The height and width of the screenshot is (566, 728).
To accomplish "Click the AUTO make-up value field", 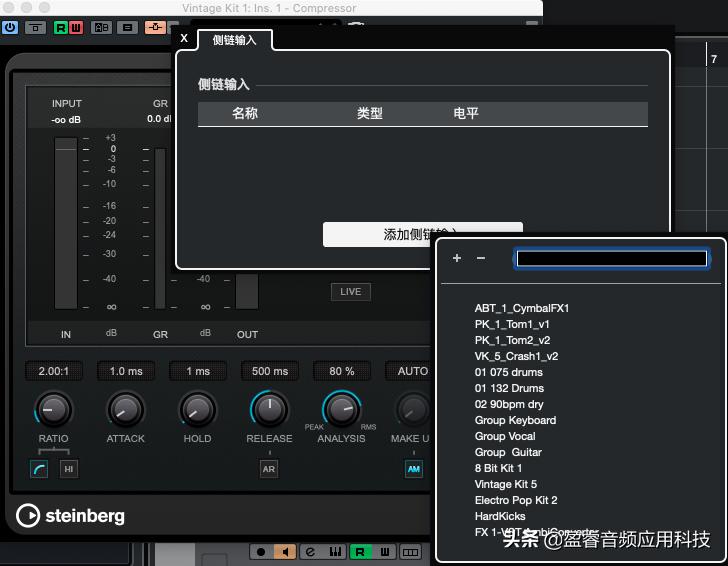I will 410,371.
